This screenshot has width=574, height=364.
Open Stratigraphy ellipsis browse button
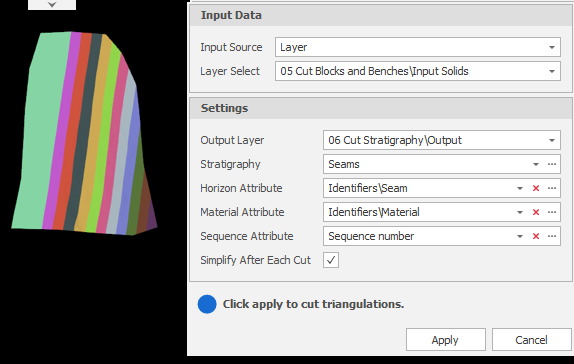[x=552, y=164]
